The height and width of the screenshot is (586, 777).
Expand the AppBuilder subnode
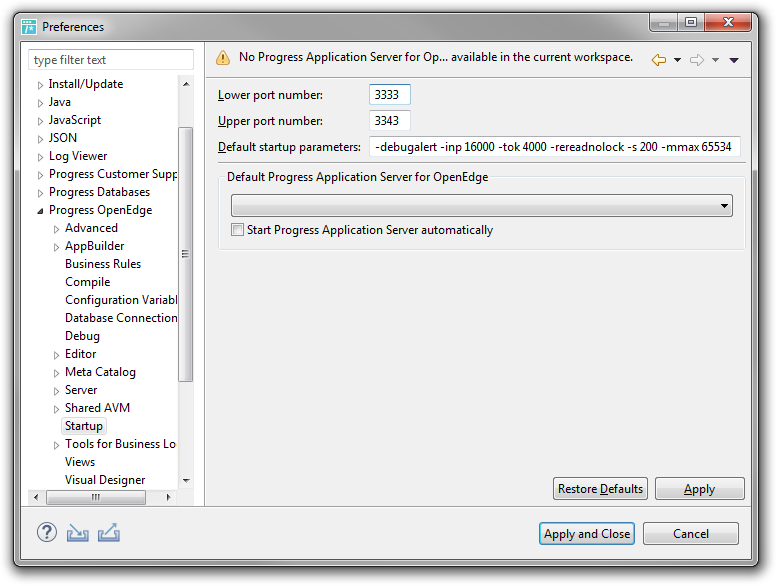click(56, 247)
